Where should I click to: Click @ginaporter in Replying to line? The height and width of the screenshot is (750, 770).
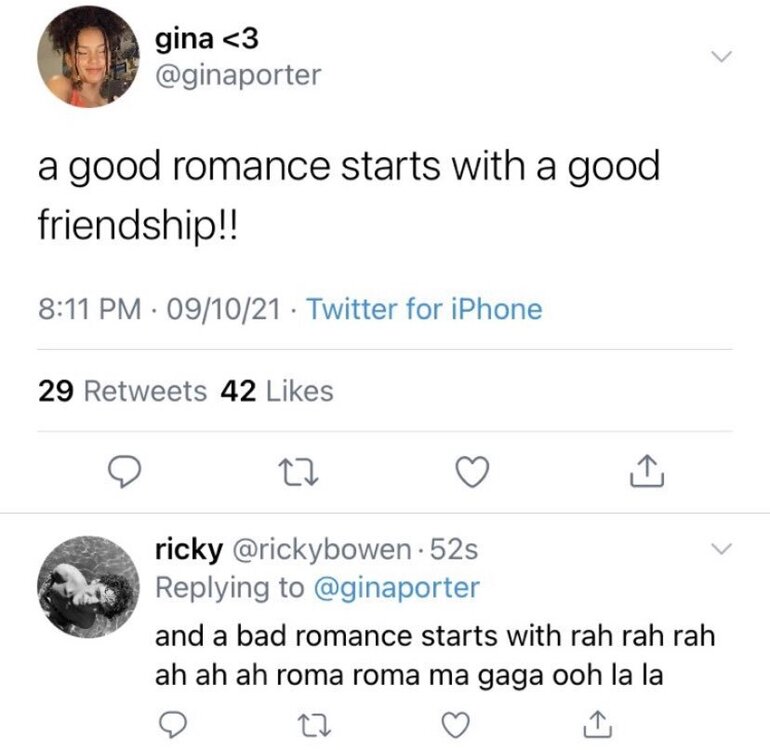point(397,588)
